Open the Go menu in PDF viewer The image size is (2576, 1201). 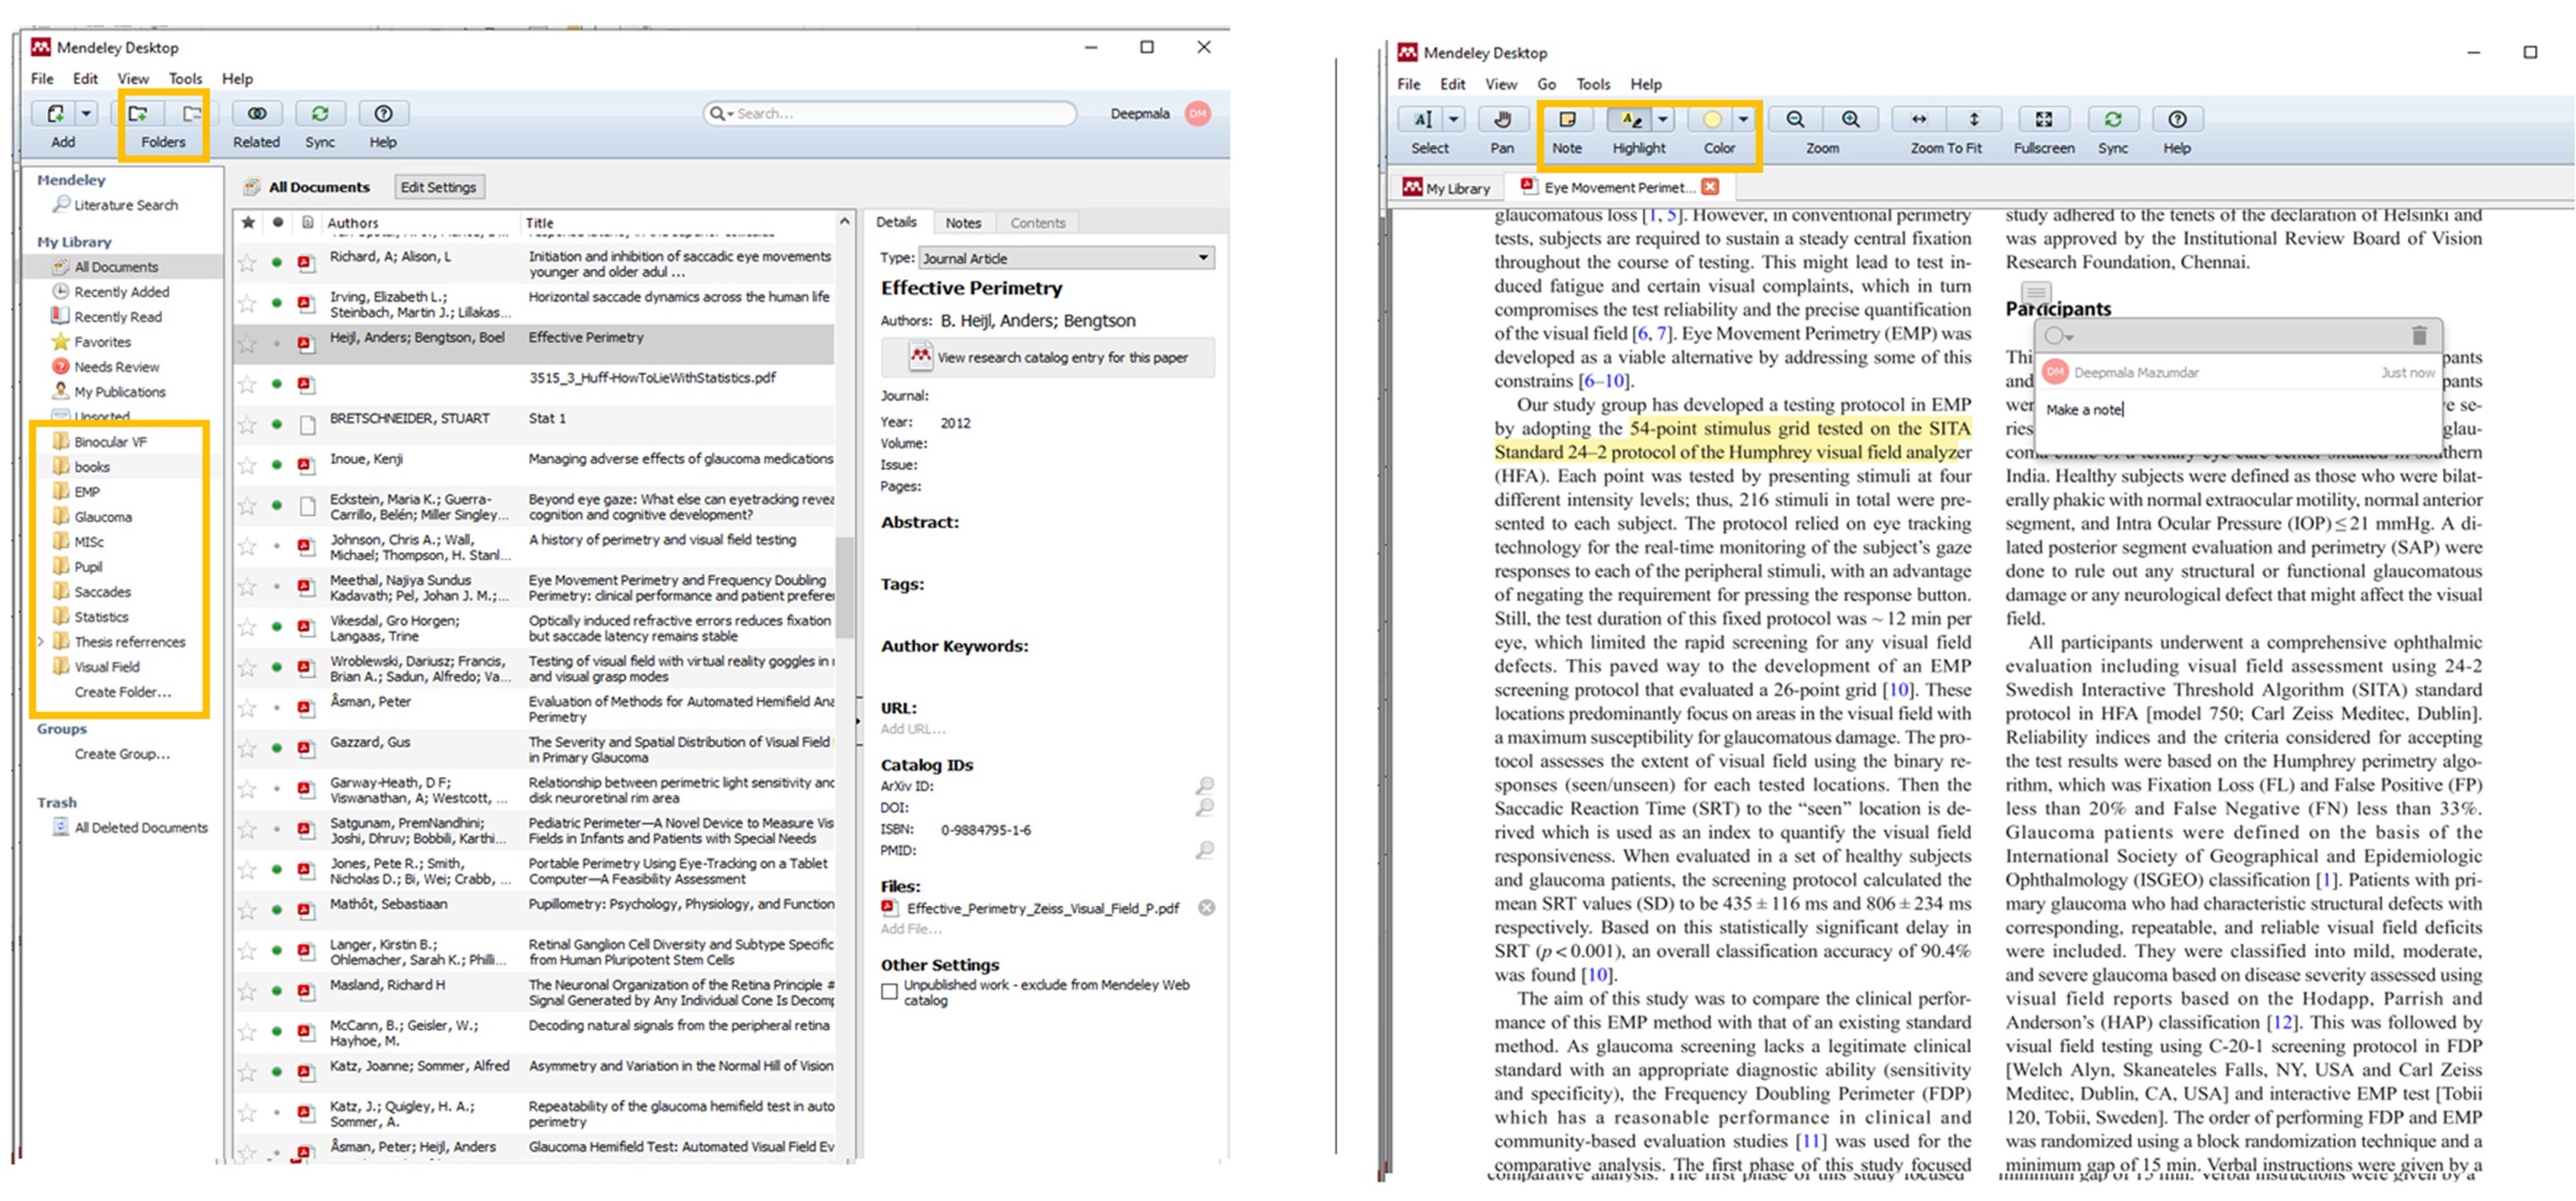point(1546,85)
